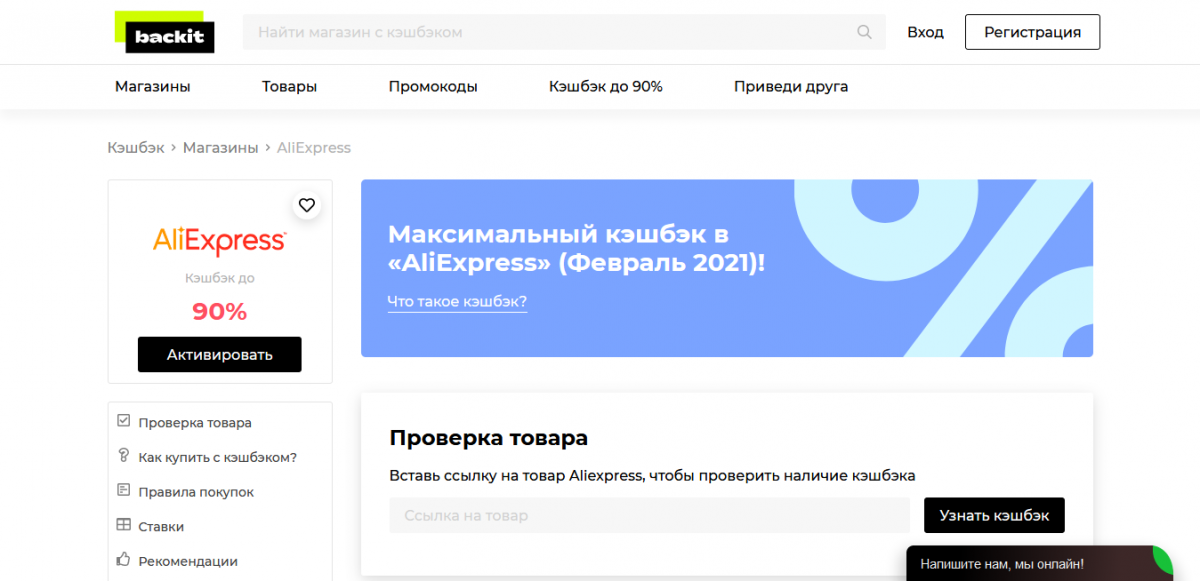The image size is (1200, 581).
Task: Open Правила покупок sidebar link
Action: pos(196,492)
